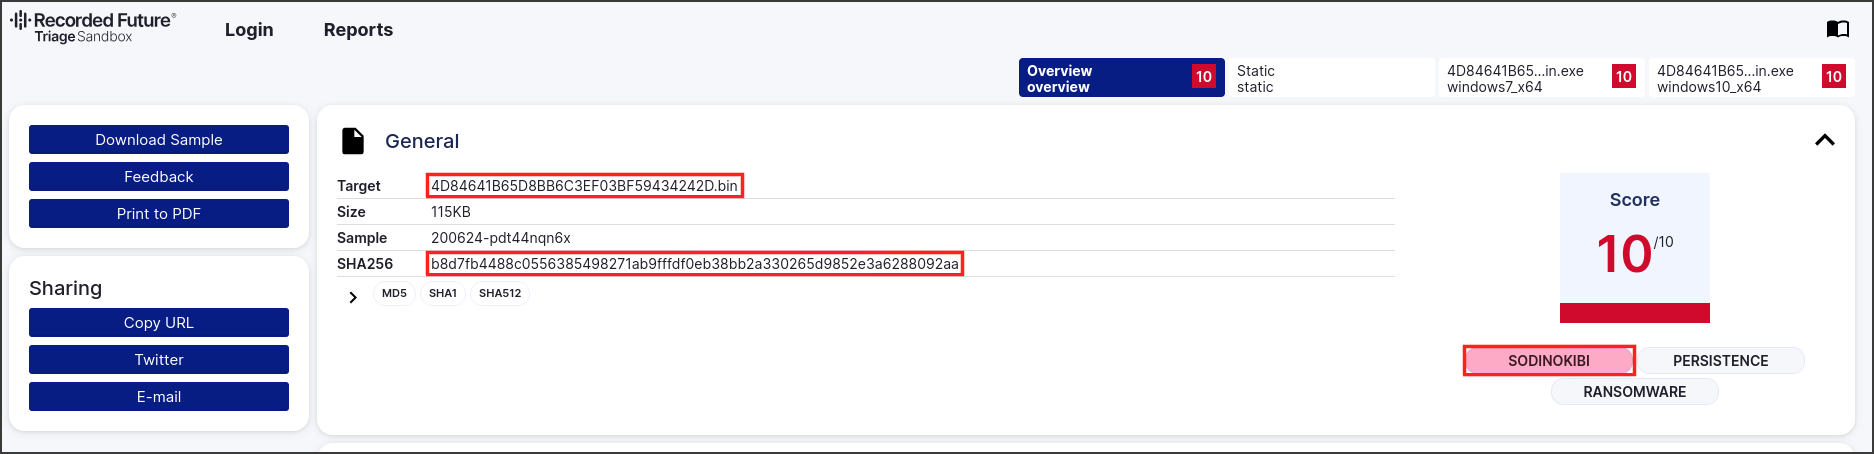Image resolution: width=1874 pixels, height=454 pixels.
Task: Click the RANSOMWARE tag
Action: pos(1635,392)
